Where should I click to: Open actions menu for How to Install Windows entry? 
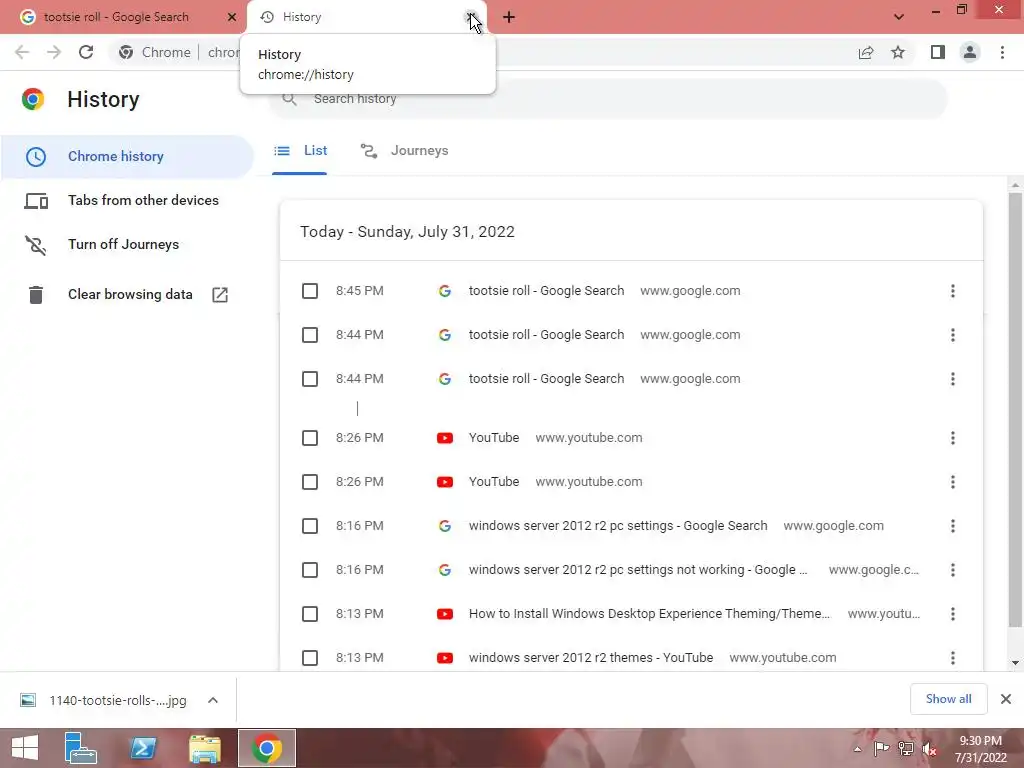[953, 614]
